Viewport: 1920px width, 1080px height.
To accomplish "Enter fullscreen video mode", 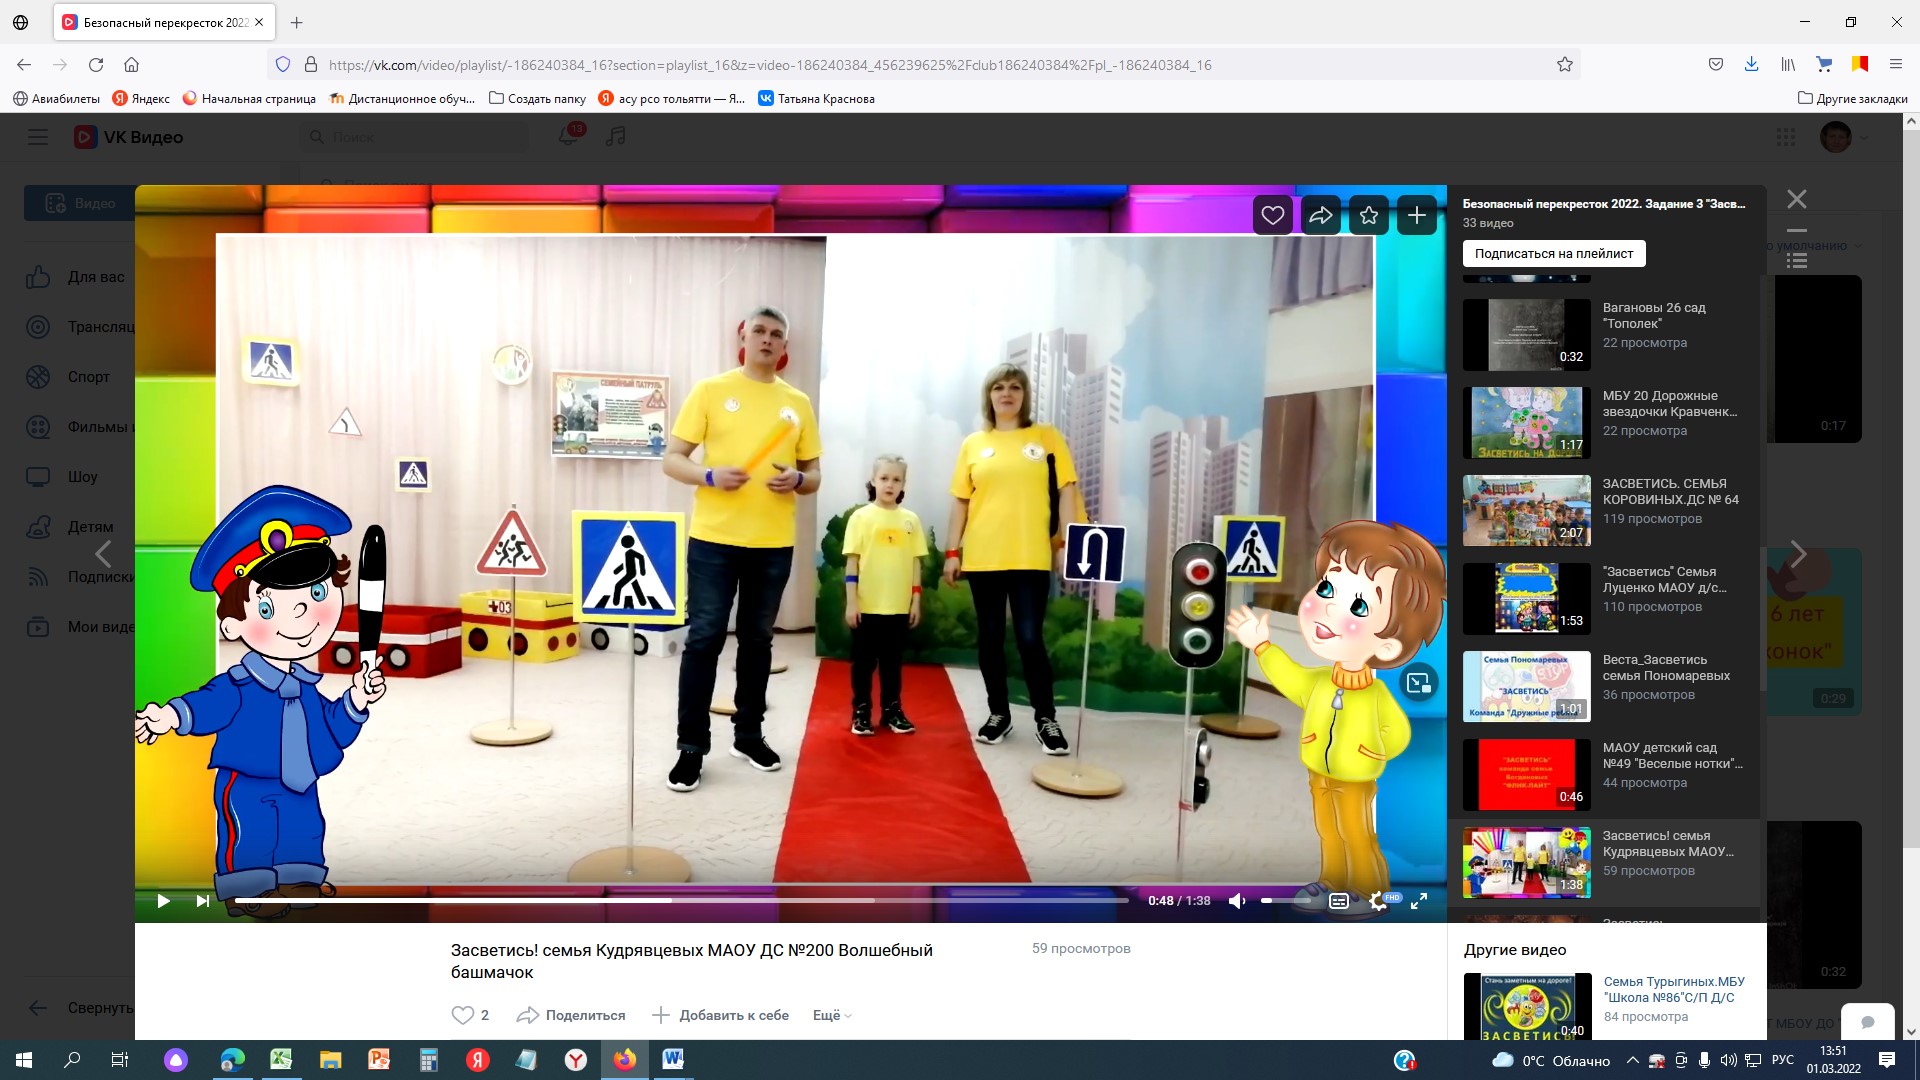I will (x=1419, y=901).
